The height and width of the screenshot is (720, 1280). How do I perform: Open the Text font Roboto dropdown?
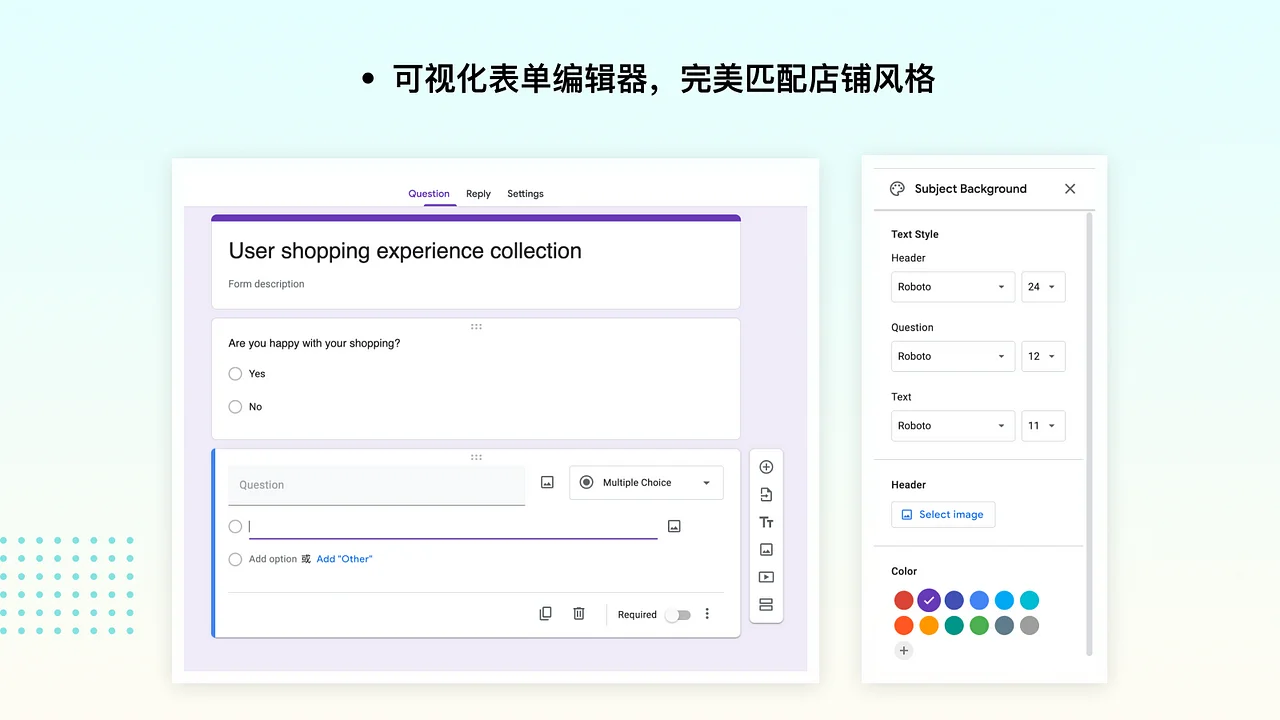(x=953, y=425)
